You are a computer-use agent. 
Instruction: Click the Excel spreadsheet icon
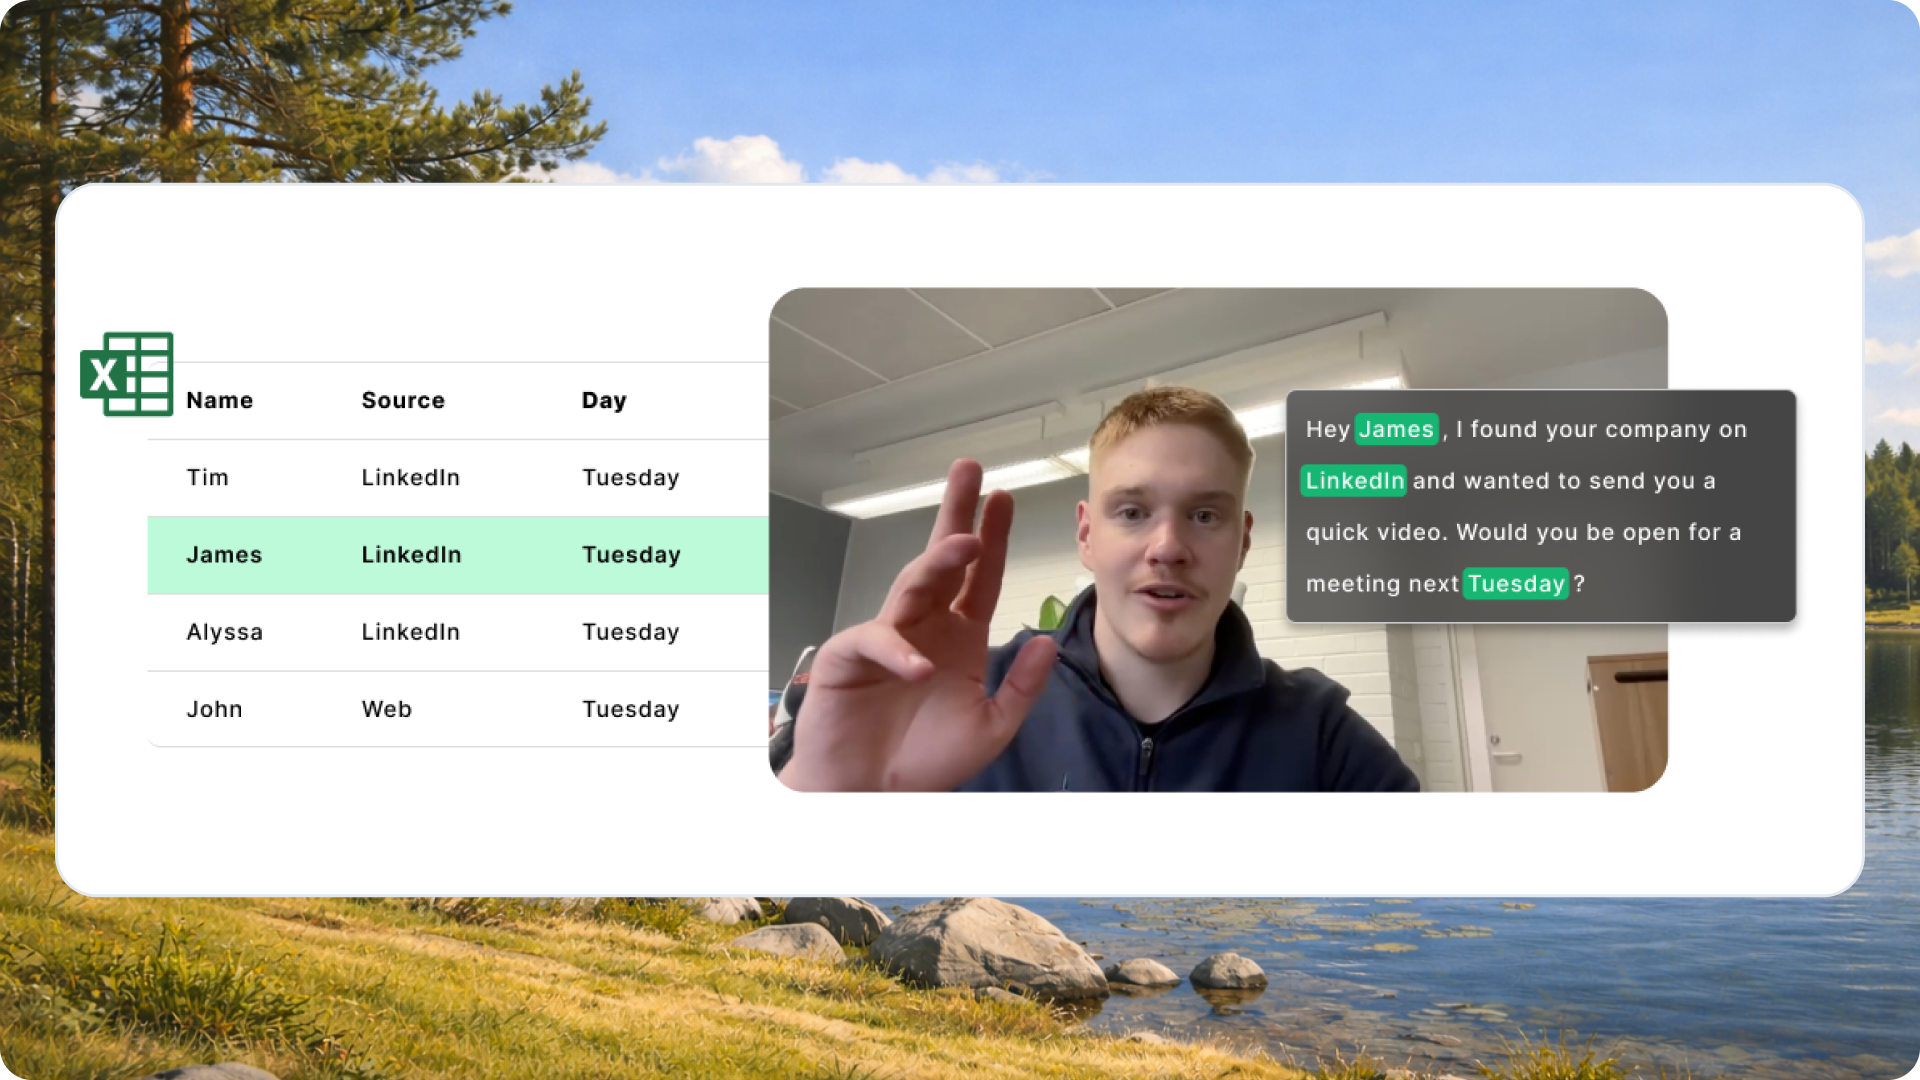[x=127, y=374]
